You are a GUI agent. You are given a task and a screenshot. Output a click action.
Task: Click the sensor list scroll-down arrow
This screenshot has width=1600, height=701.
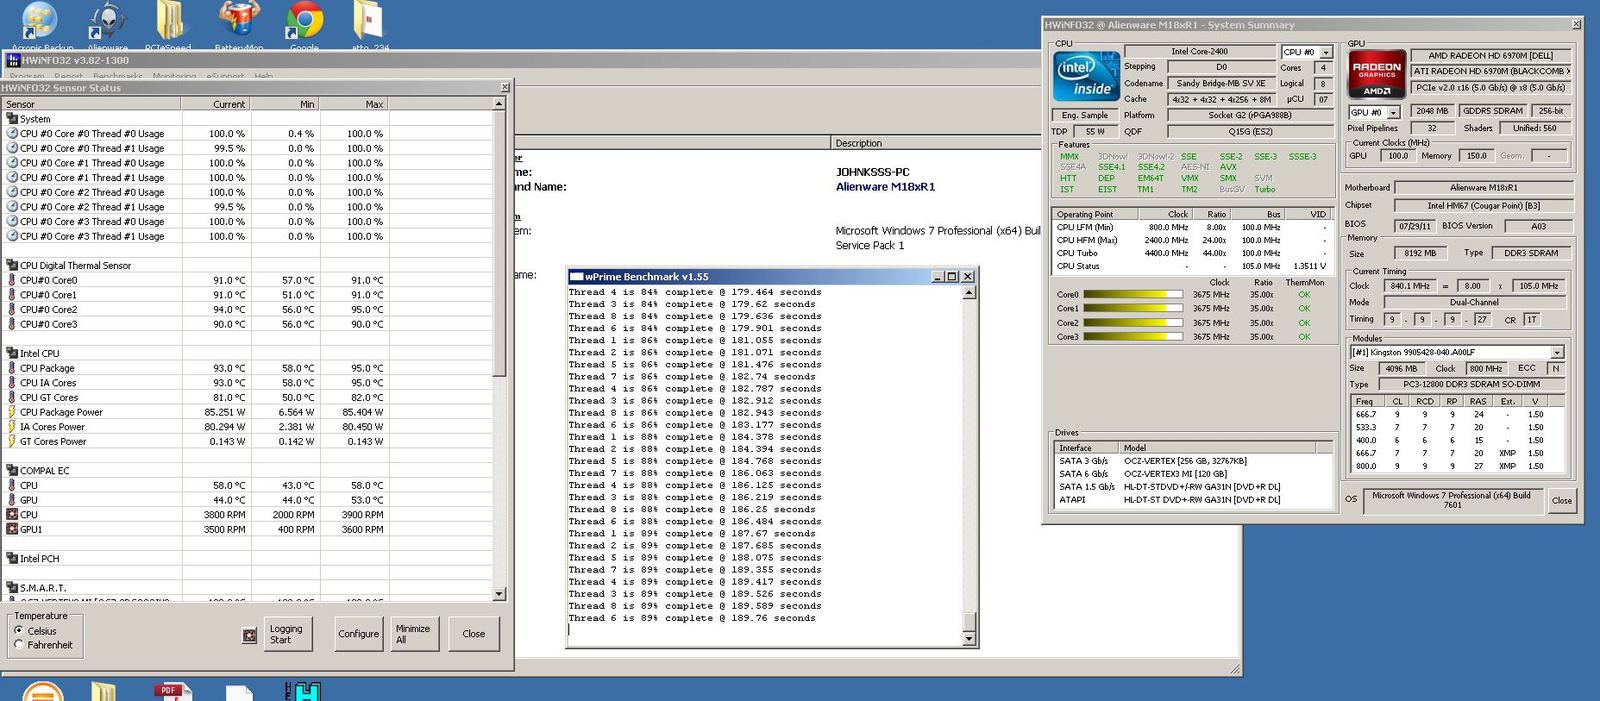499,594
